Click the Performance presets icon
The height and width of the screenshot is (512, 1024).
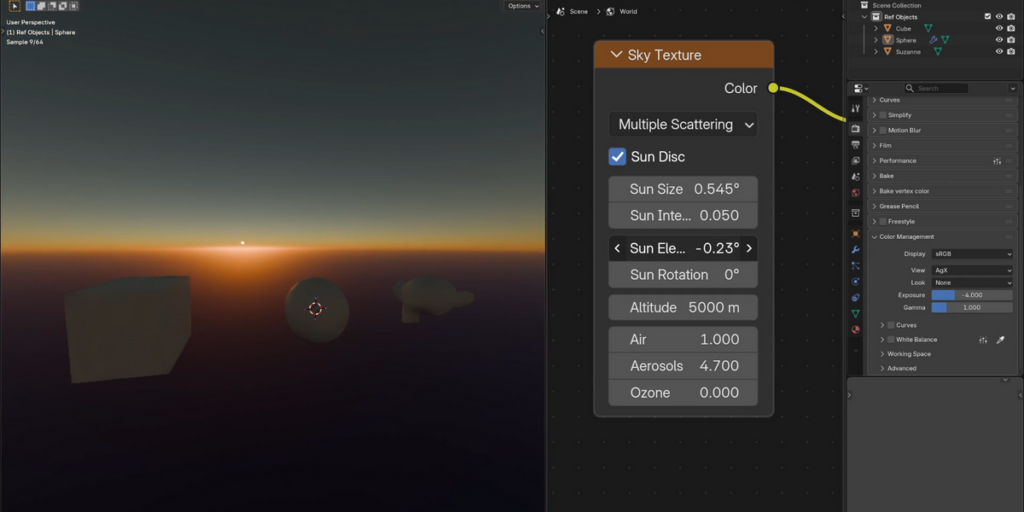[997, 161]
